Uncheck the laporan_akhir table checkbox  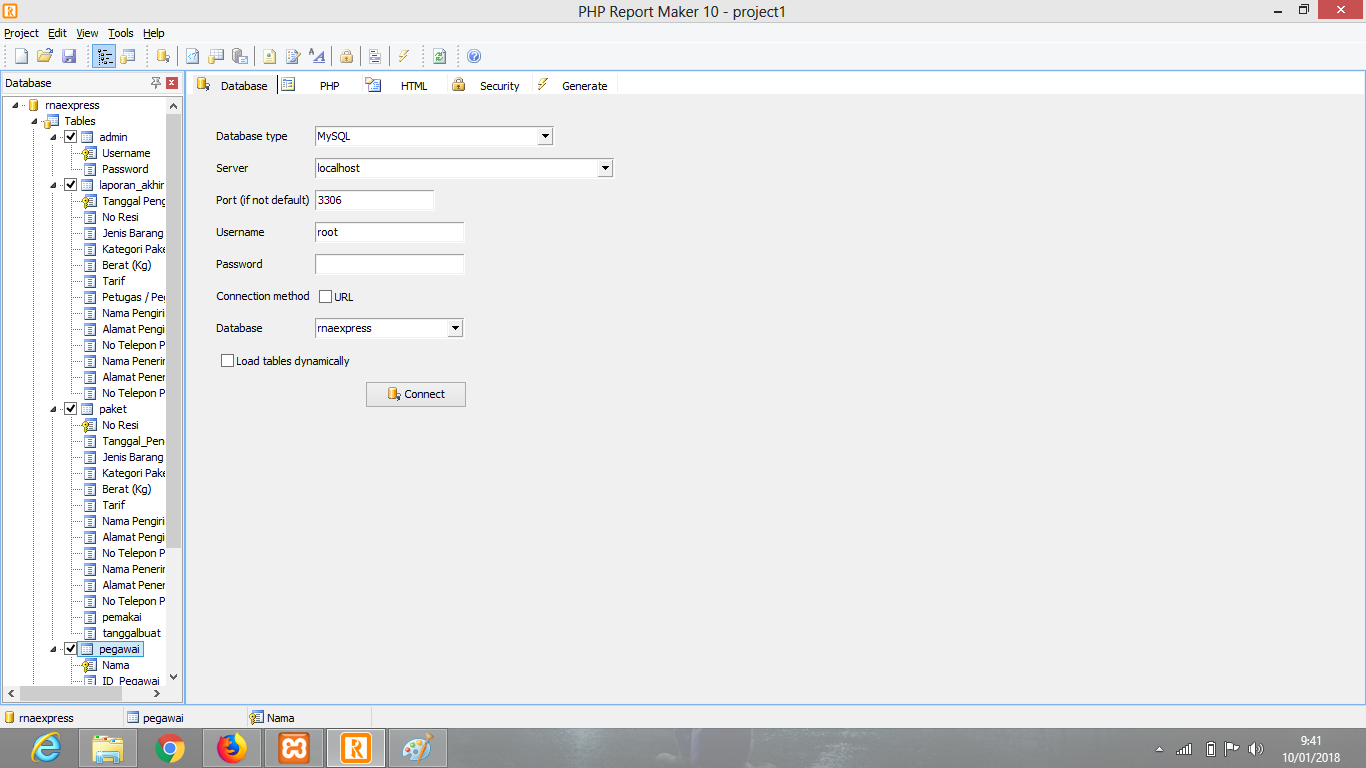pyautogui.click(x=71, y=185)
